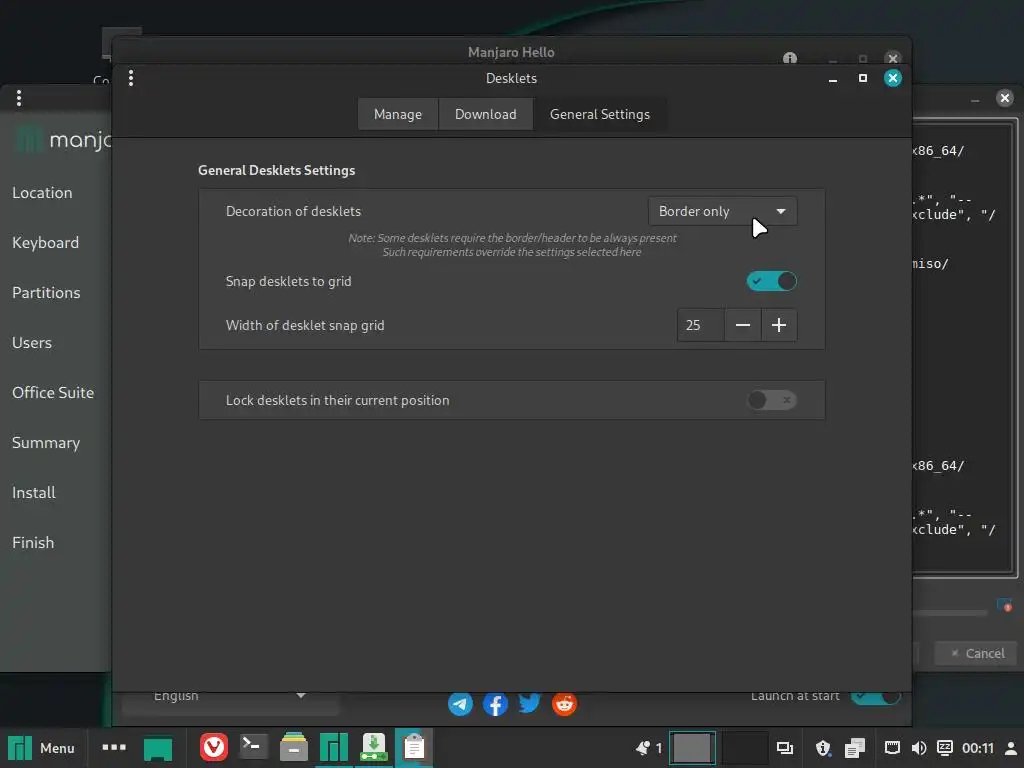Click the three-dots grouped apps icon in taskbar

[114, 747]
